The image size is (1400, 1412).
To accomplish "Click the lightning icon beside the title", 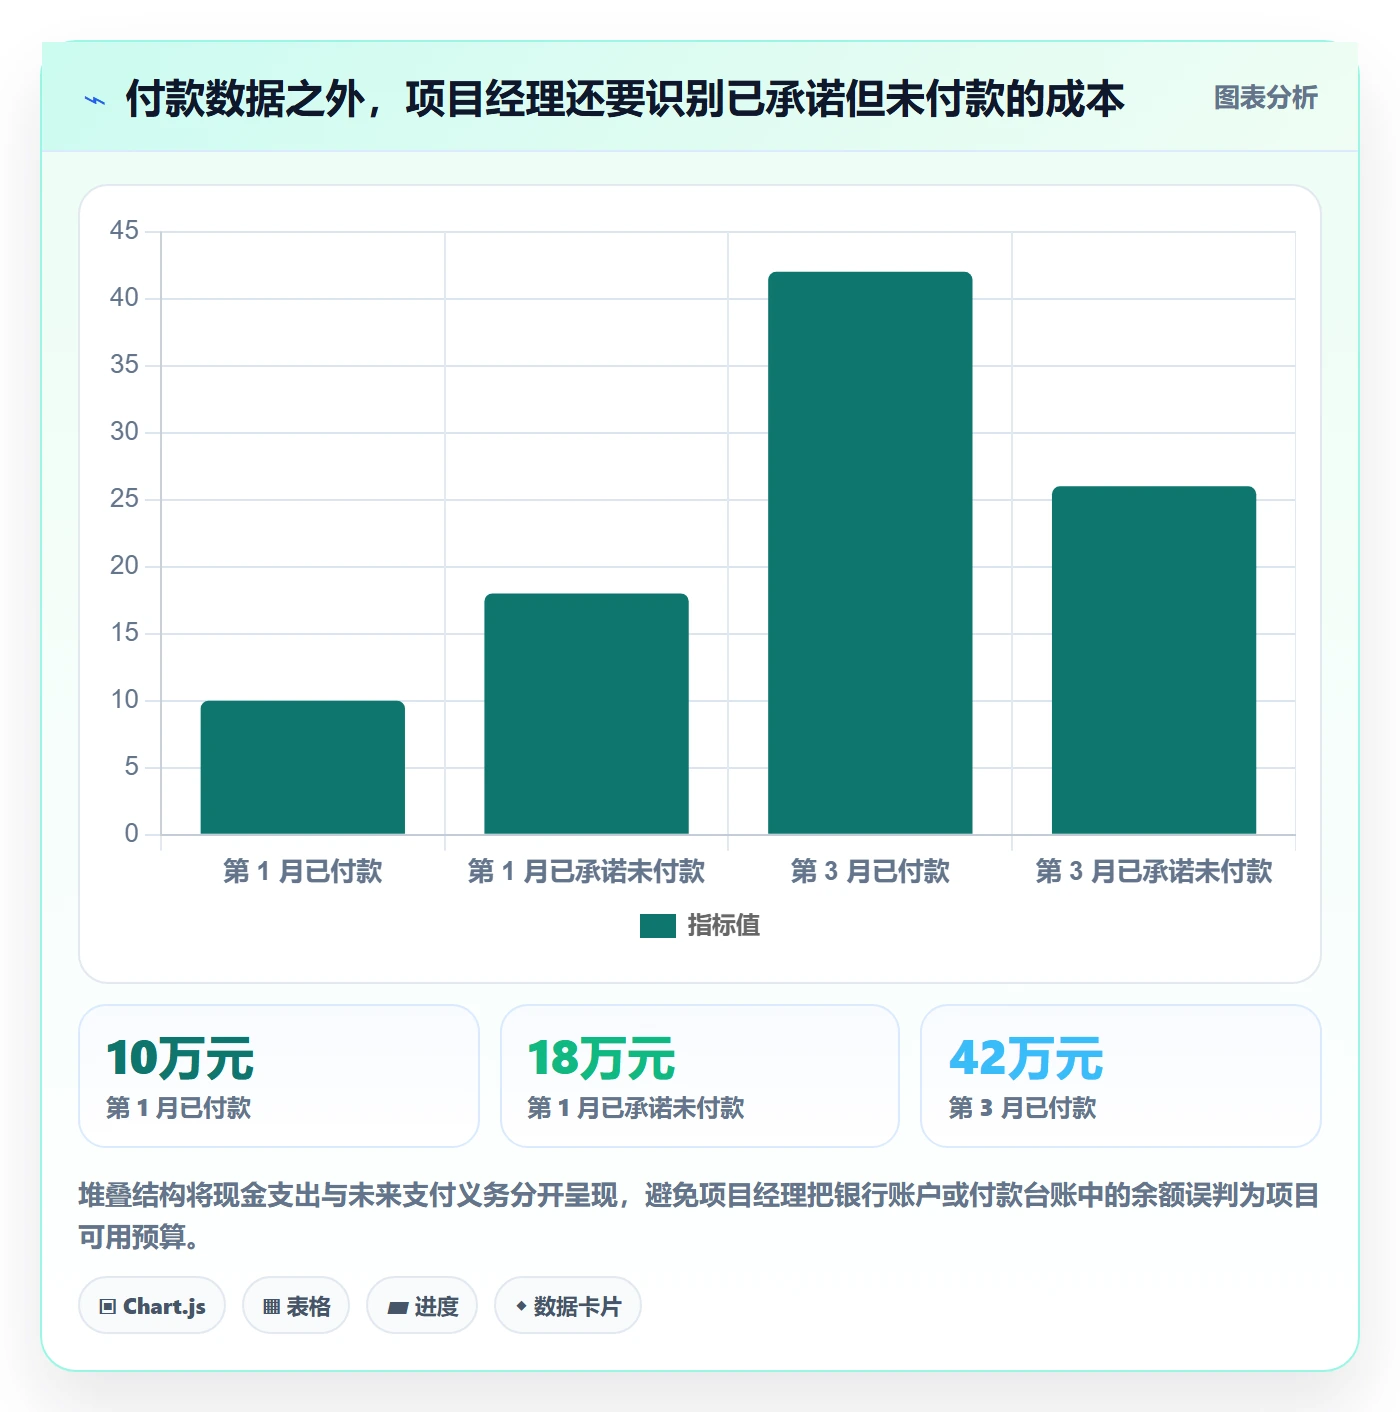I will pyautogui.click(x=95, y=100).
